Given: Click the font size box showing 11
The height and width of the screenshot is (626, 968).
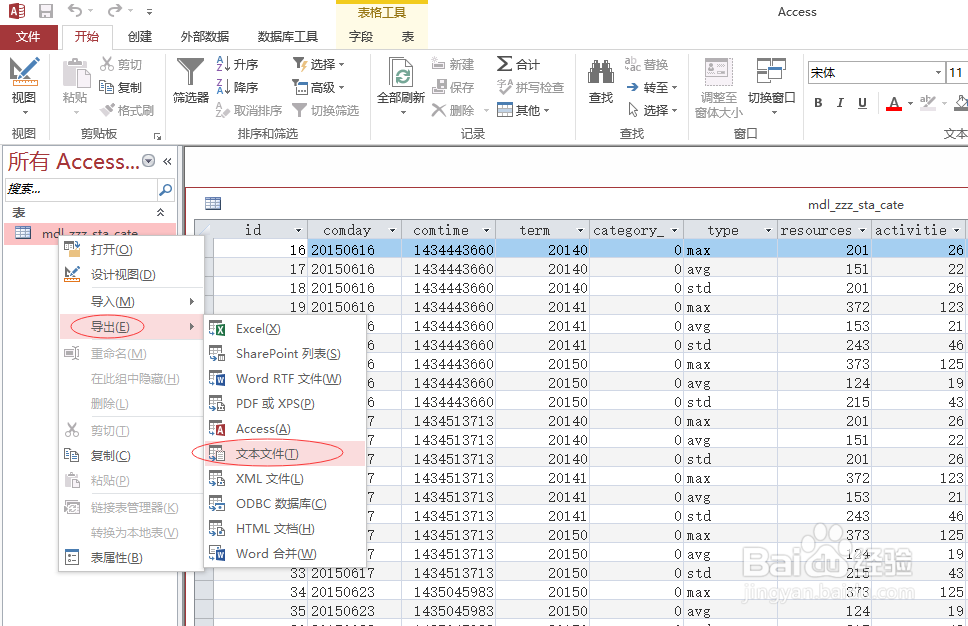Looking at the screenshot, I should pos(956,73).
